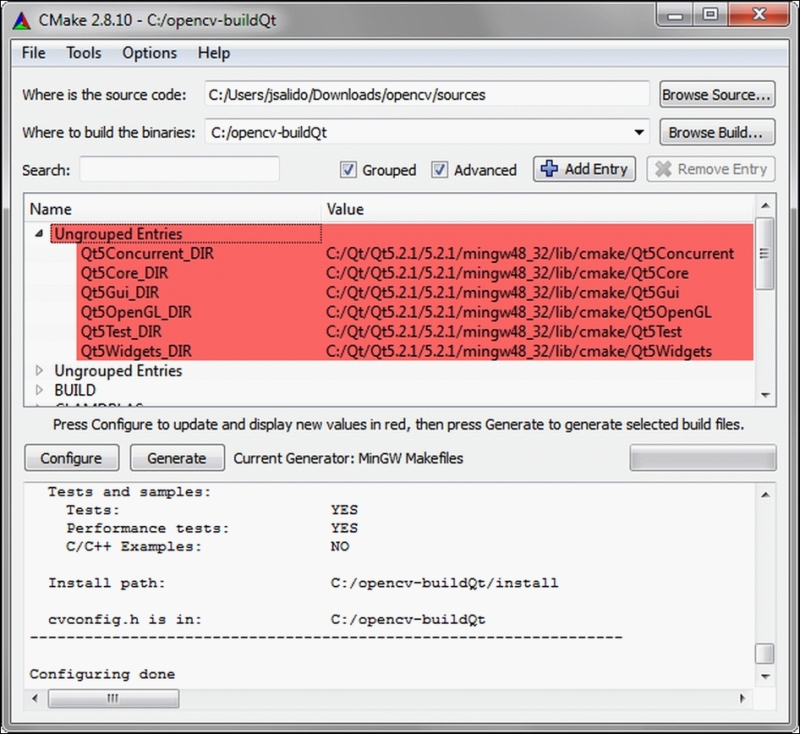Click the source code path field
This screenshot has height=734, width=800.
pyautogui.click(x=427, y=94)
